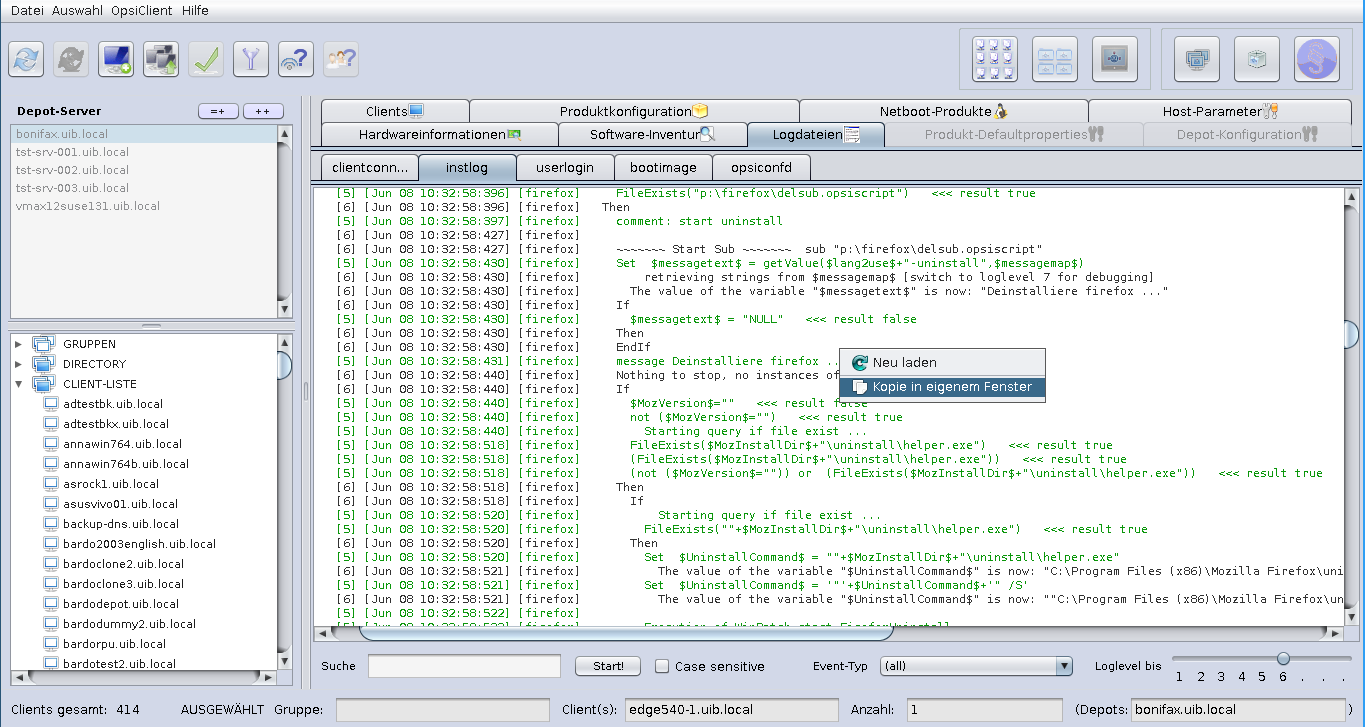Viewport: 1365px width, 727px height.
Task: Switch to the Clients tab
Action: point(395,111)
